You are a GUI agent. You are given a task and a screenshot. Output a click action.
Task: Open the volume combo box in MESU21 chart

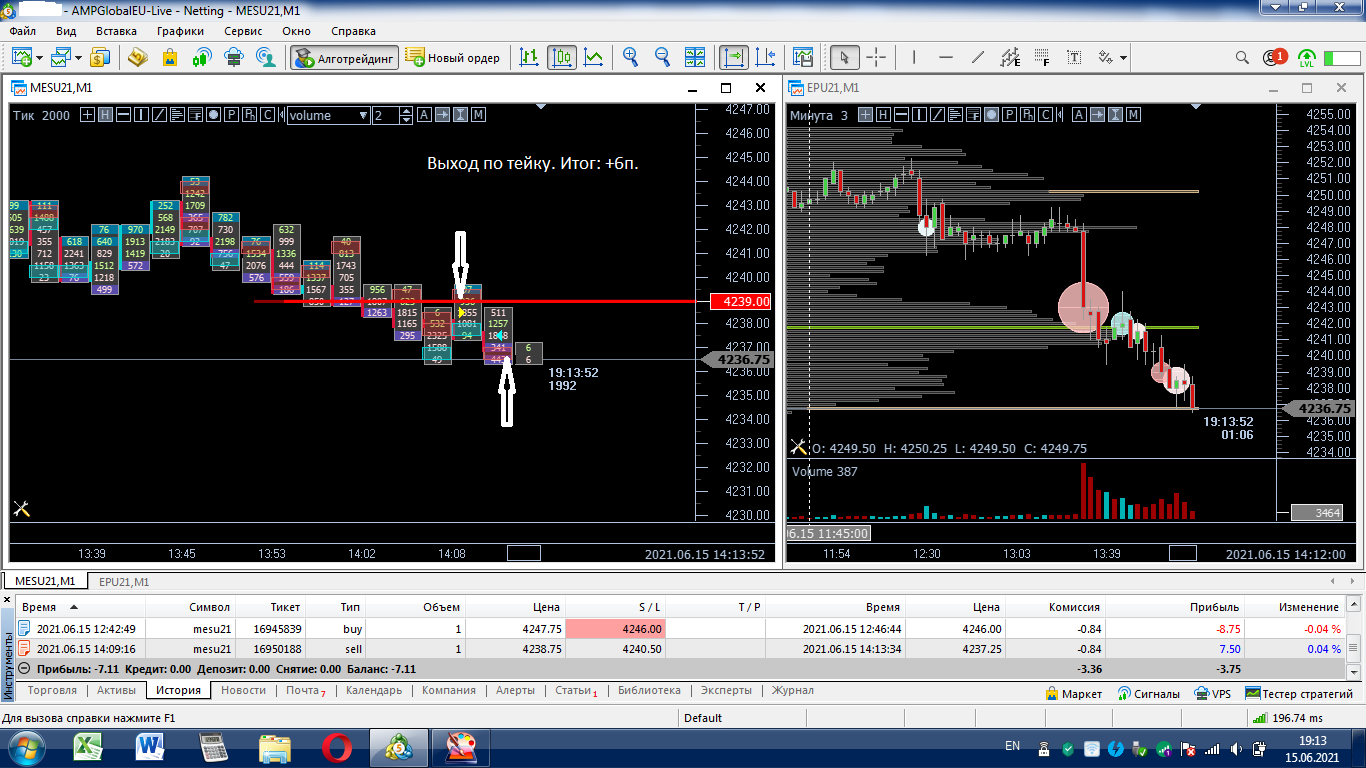(329, 115)
